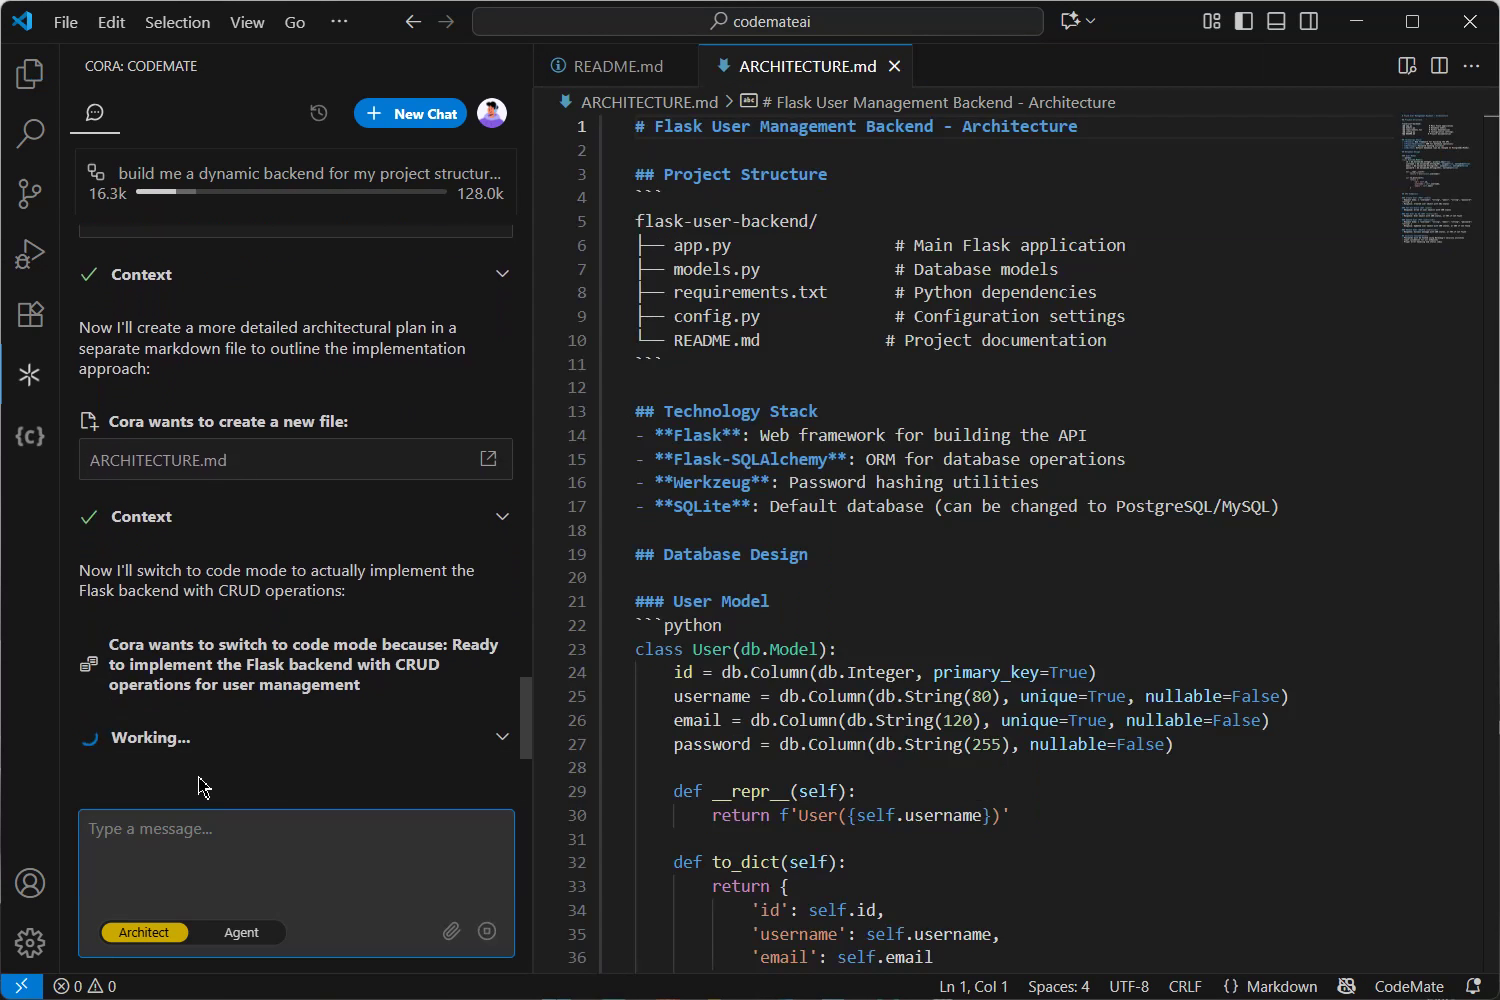Go back with the navigation arrow
The width and height of the screenshot is (1500, 1000).
click(413, 21)
